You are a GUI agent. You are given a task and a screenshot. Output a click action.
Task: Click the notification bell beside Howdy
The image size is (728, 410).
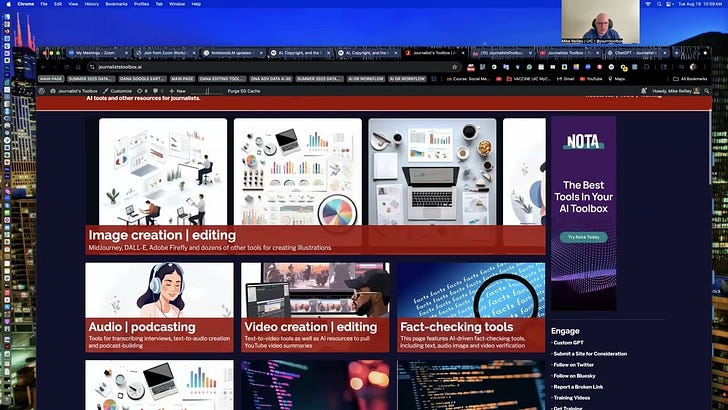point(644,91)
